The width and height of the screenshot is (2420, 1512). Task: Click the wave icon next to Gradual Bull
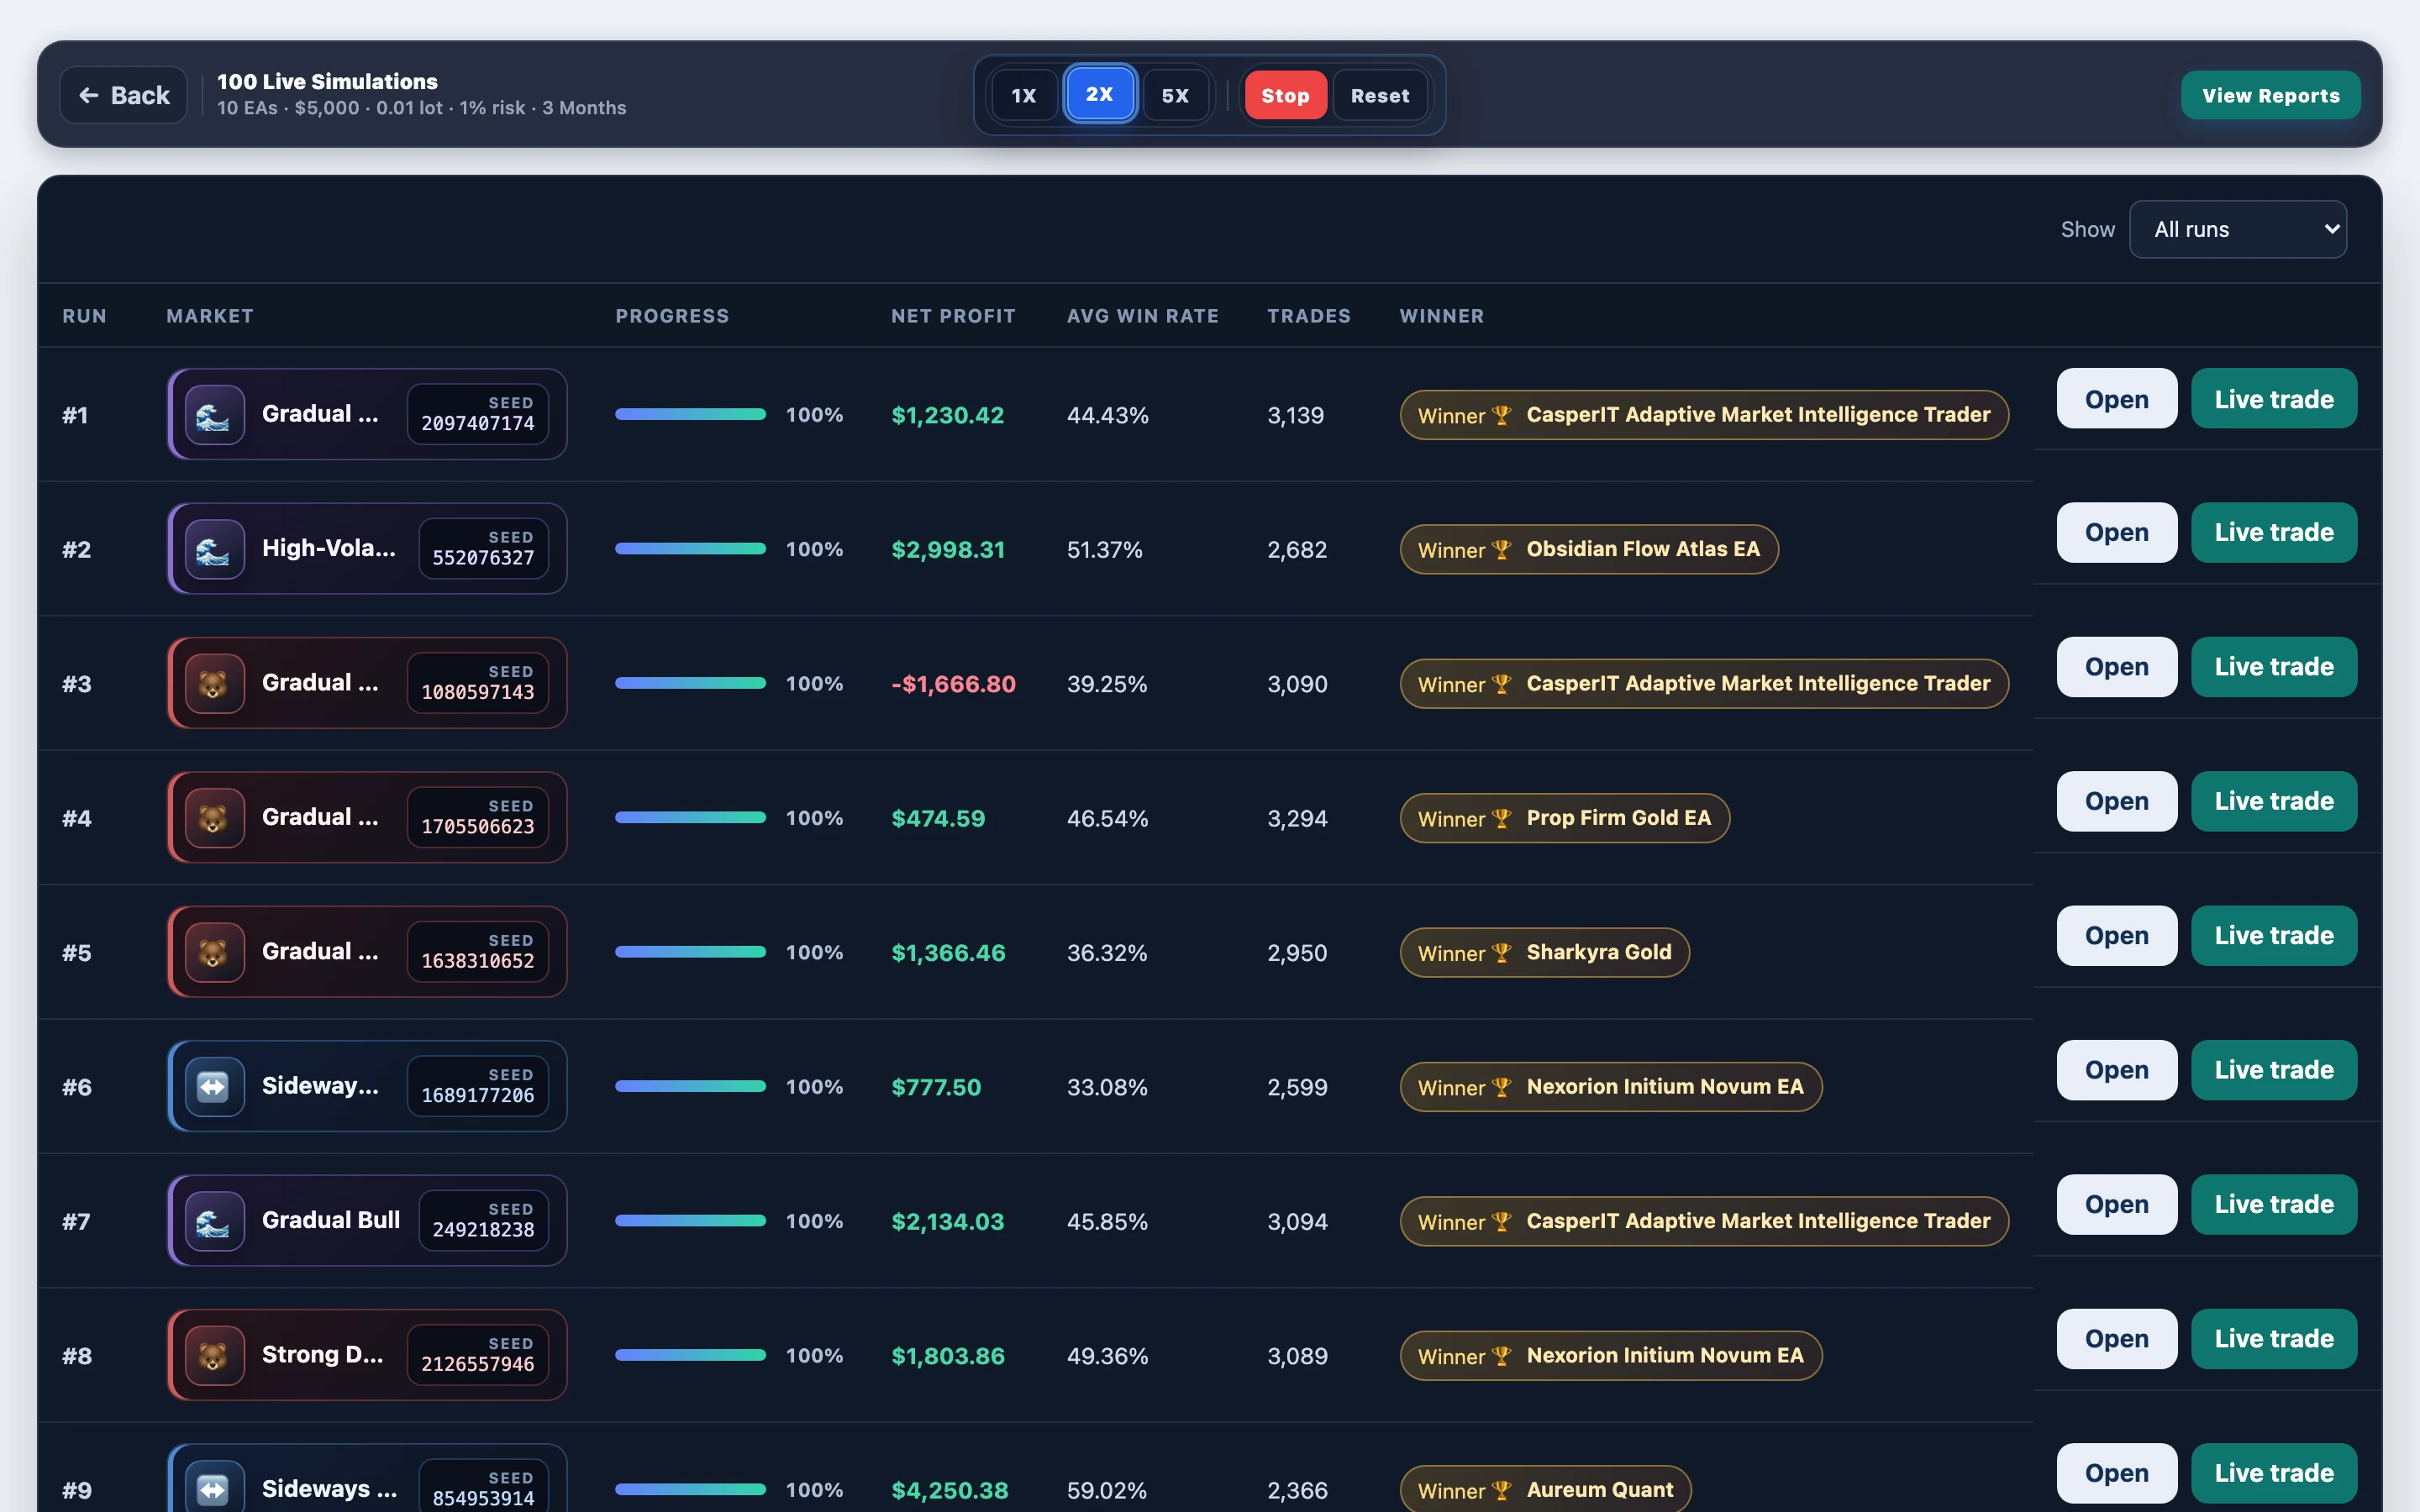tap(214, 1221)
